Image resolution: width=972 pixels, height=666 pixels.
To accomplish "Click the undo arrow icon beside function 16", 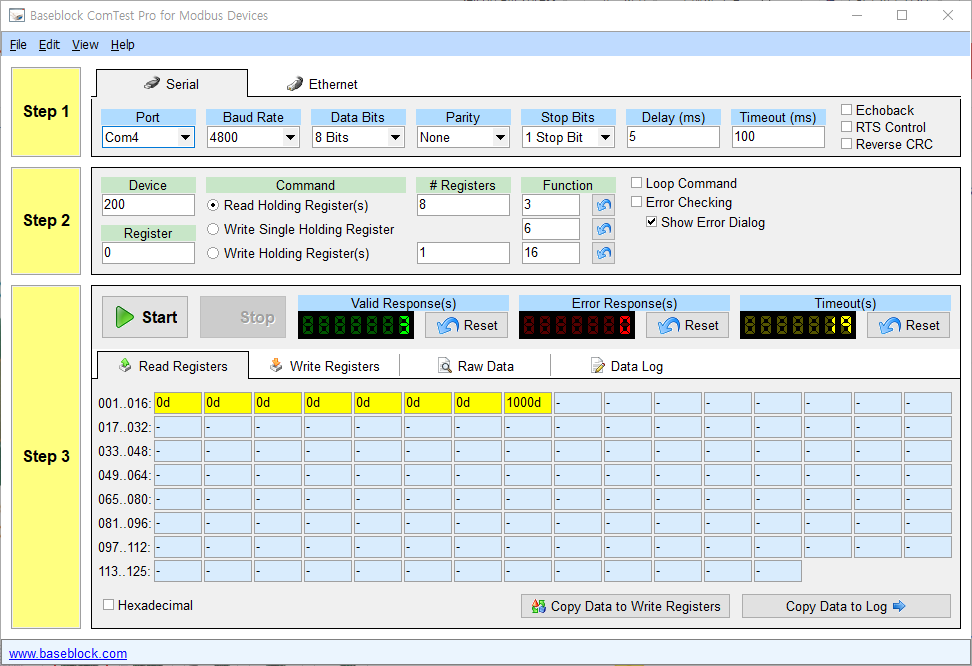I will pyautogui.click(x=603, y=253).
